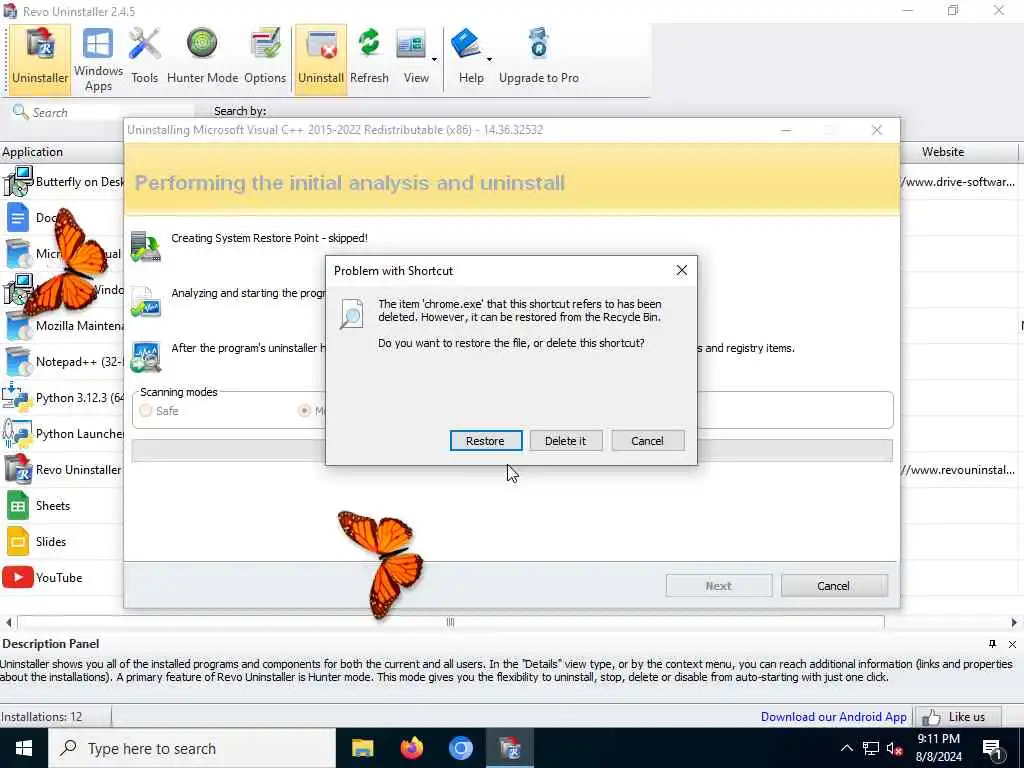Select the Sheets application icon

click(18, 505)
